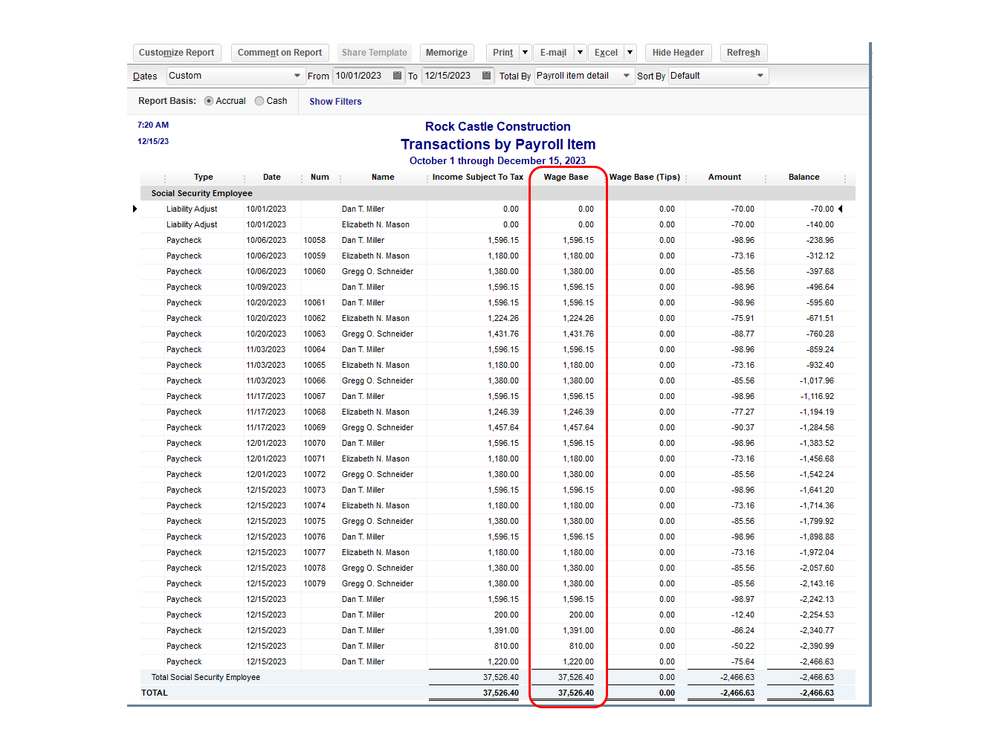Open the Total By Payroll item detail dropdown
Viewport: 999px width, 749px height.
point(624,75)
